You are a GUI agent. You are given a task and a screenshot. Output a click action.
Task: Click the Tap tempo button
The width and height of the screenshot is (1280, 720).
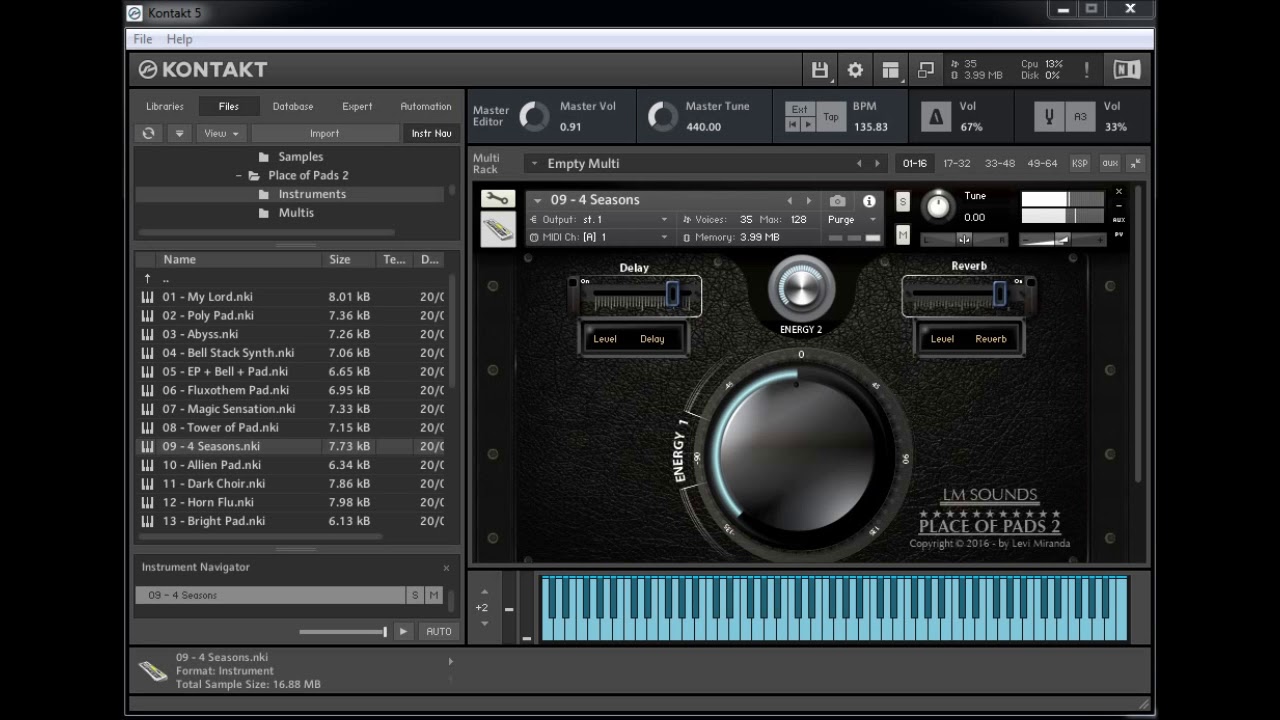click(x=831, y=117)
